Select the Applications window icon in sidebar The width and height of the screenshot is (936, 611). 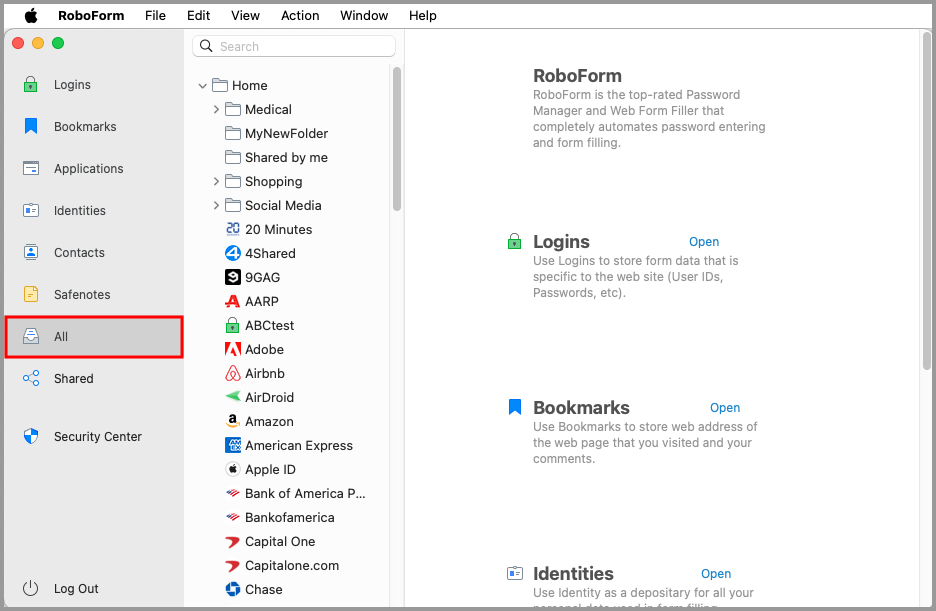pyautogui.click(x=30, y=168)
